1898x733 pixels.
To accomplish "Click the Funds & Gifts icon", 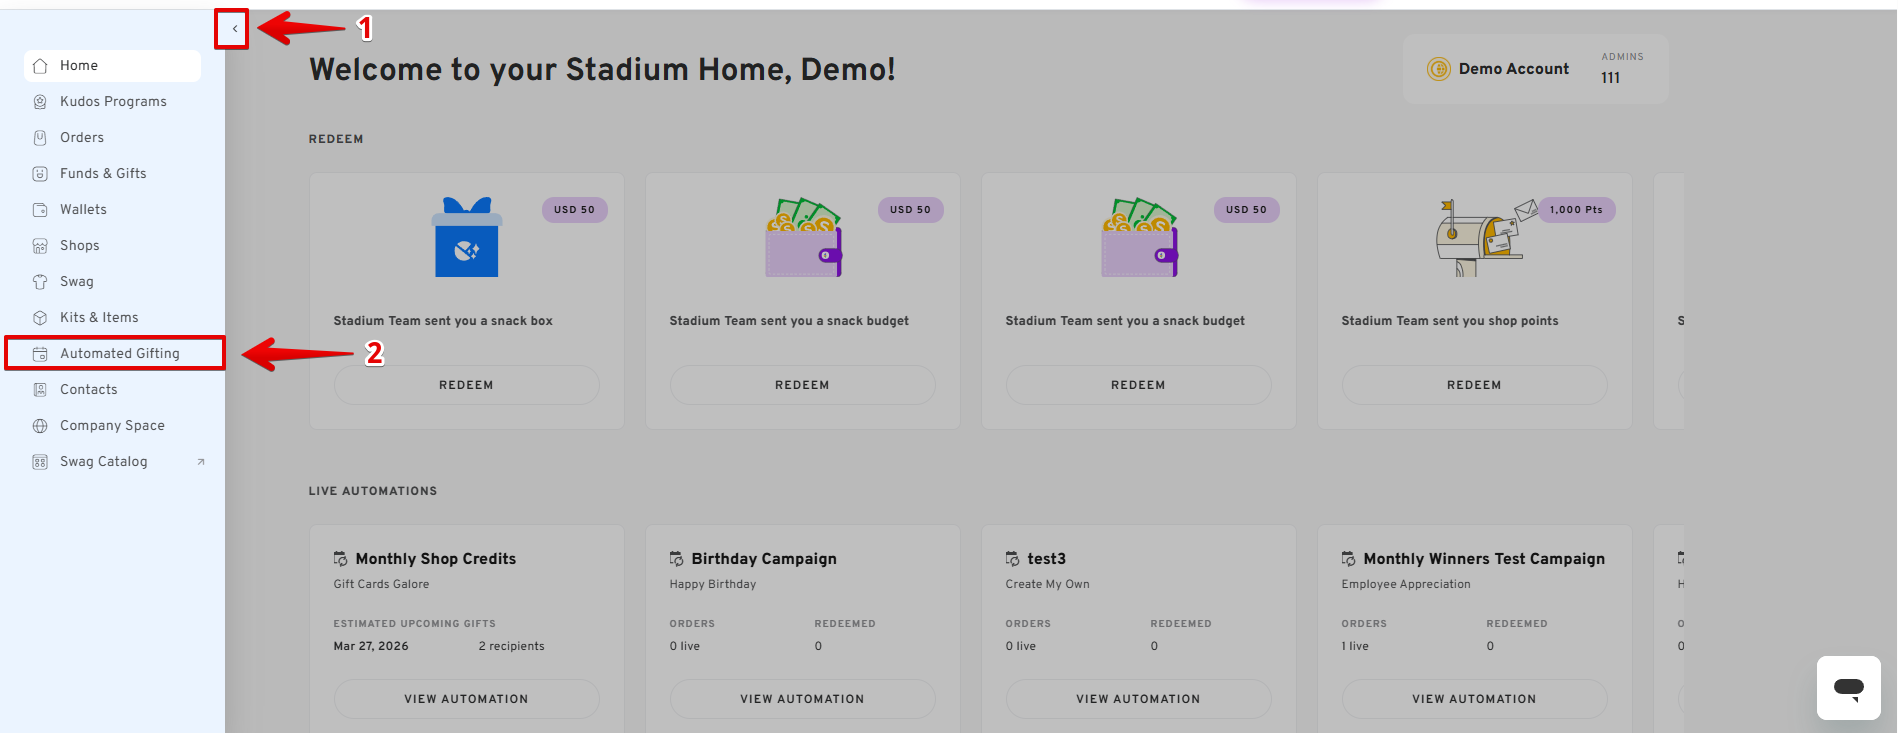I will pyautogui.click(x=40, y=174).
